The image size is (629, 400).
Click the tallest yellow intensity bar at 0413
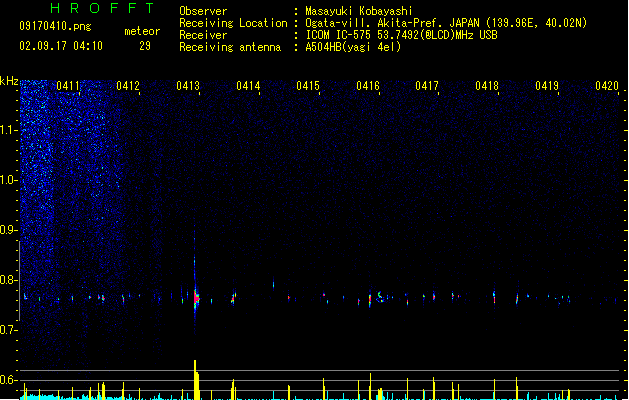195,380
